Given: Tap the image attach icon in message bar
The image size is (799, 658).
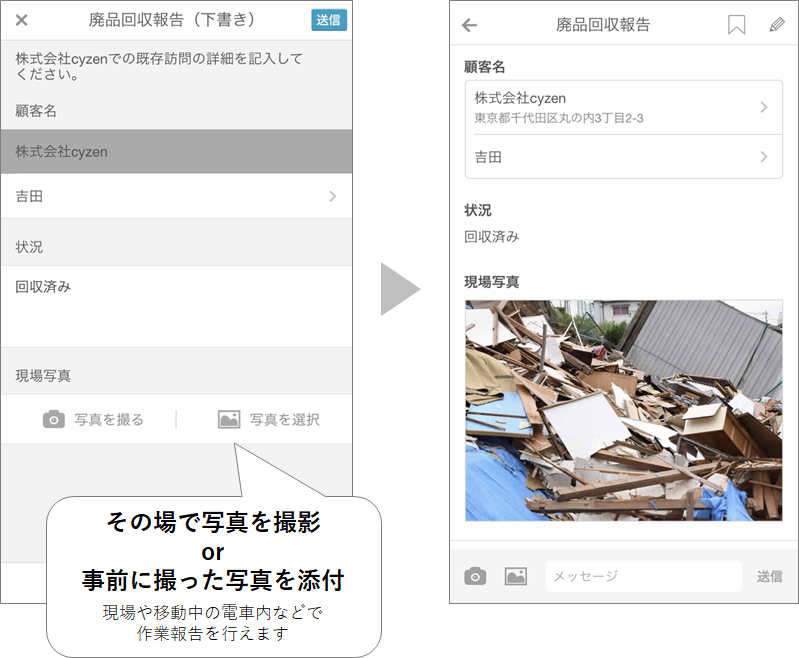Looking at the screenshot, I should pos(516,576).
